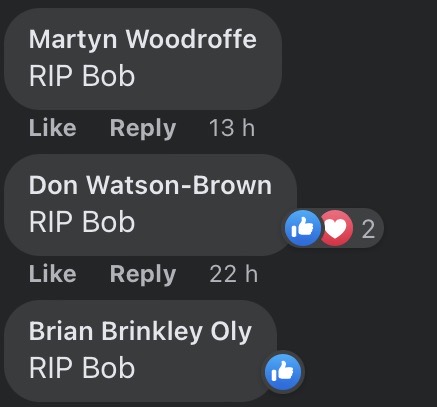Select the RIP Bob text under Brian Brinkley Oly
The width and height of the screenshot is (437, 407).
(82, 367)
